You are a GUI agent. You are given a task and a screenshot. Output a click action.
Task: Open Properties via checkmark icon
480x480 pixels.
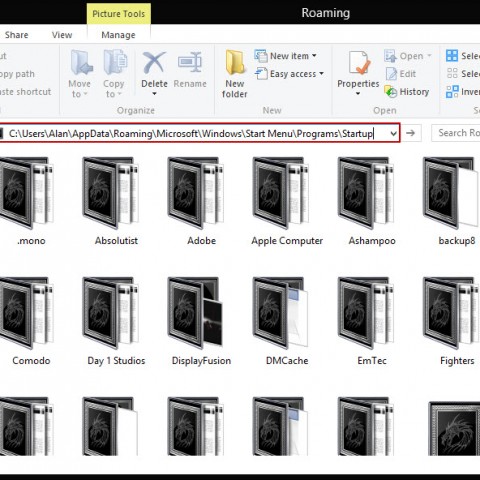tap(359, 63)
